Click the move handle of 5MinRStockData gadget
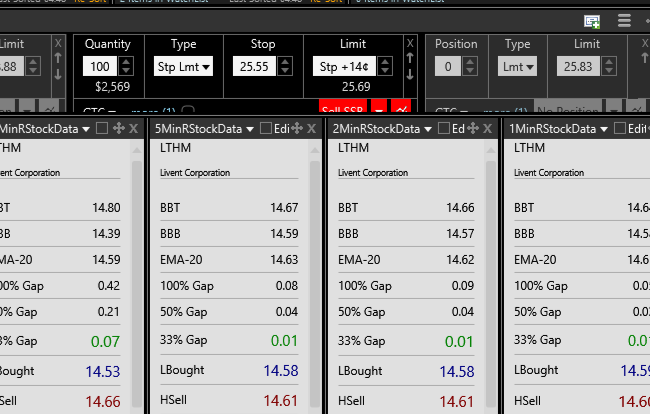Viewport: 650px width, 414px height. 297,128
